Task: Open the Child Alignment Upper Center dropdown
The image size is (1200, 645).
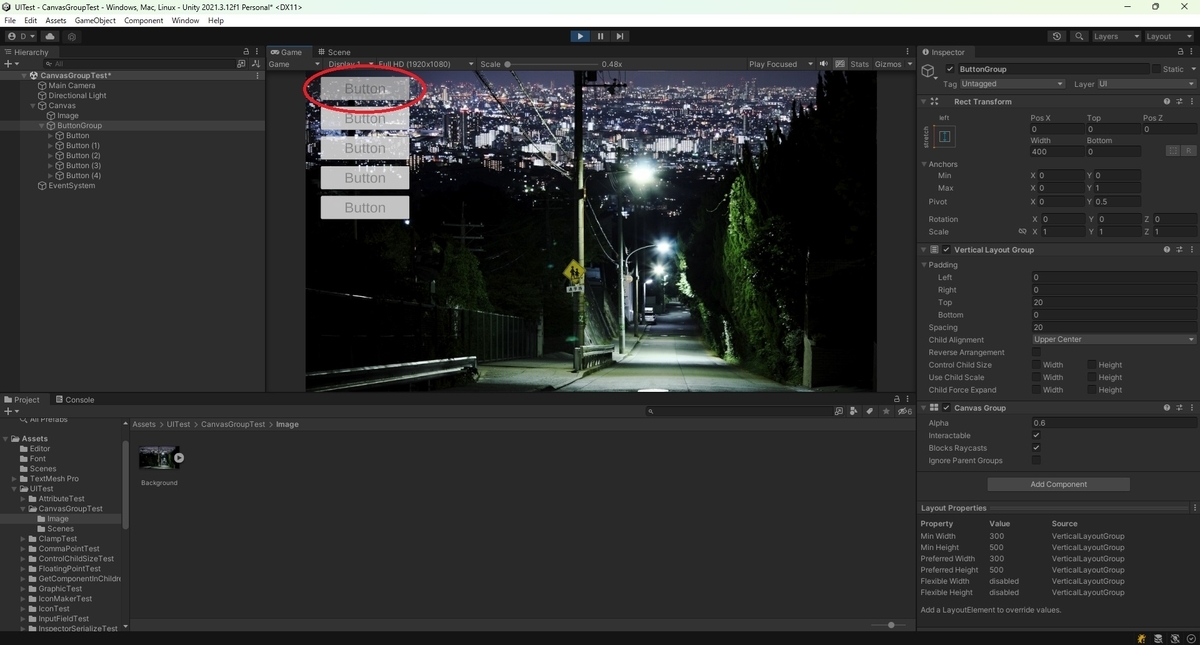Action: (1113, 340)
